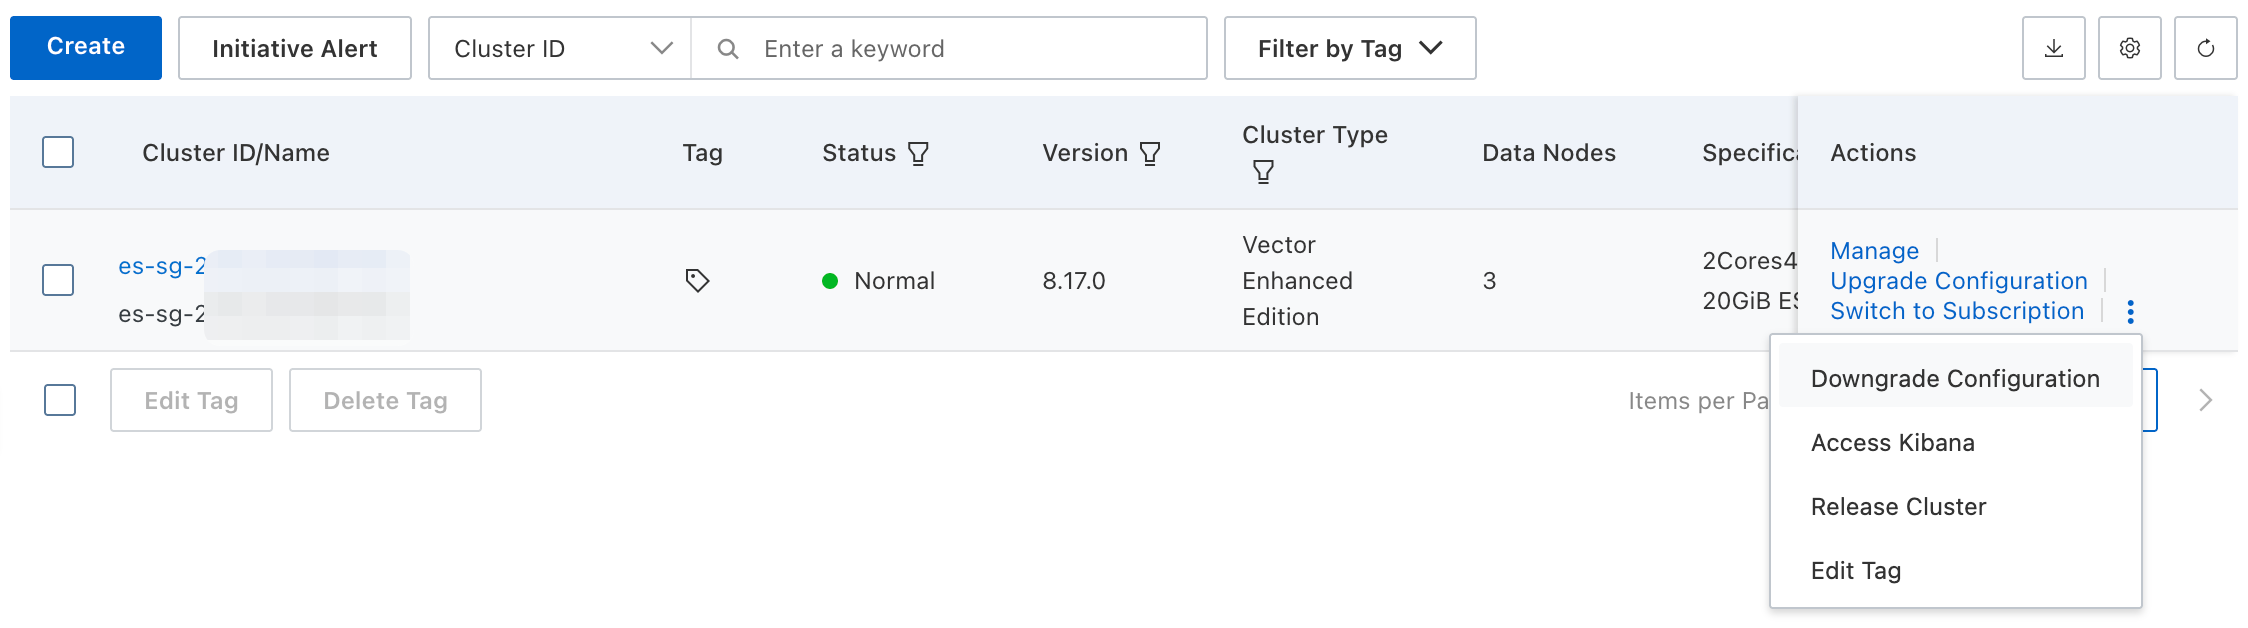Select Downgrade Configuration from the menu
The height and width of the screenshot is (628, 2248).
coord(1954,379)
